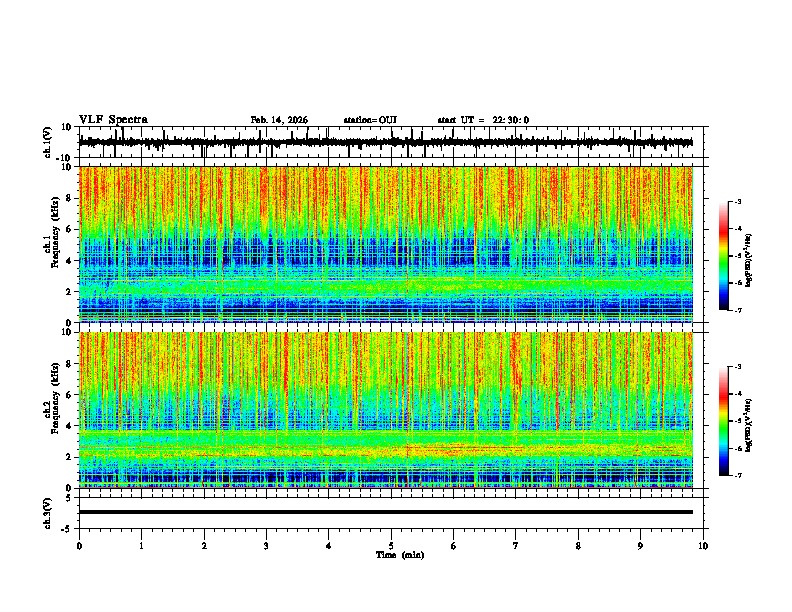The image size is (792, 612).
Task: Select the "start UT = 22:30: 0" text
Action: [x=483, y=120]
